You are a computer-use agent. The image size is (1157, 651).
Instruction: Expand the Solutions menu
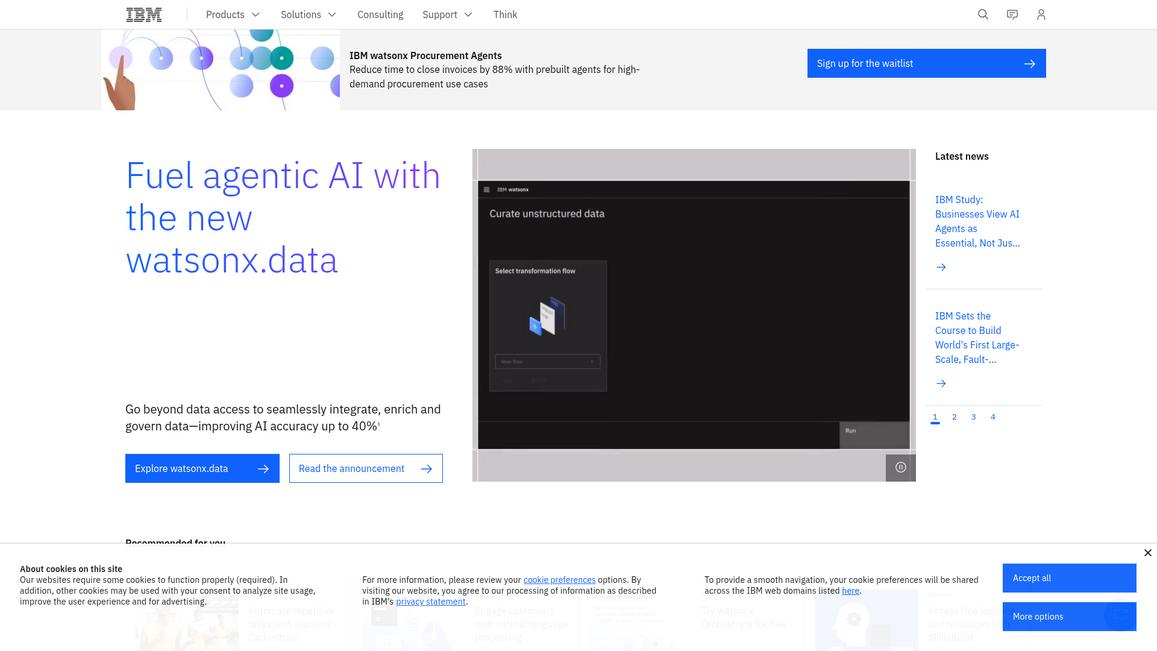[x=308, y=15]
